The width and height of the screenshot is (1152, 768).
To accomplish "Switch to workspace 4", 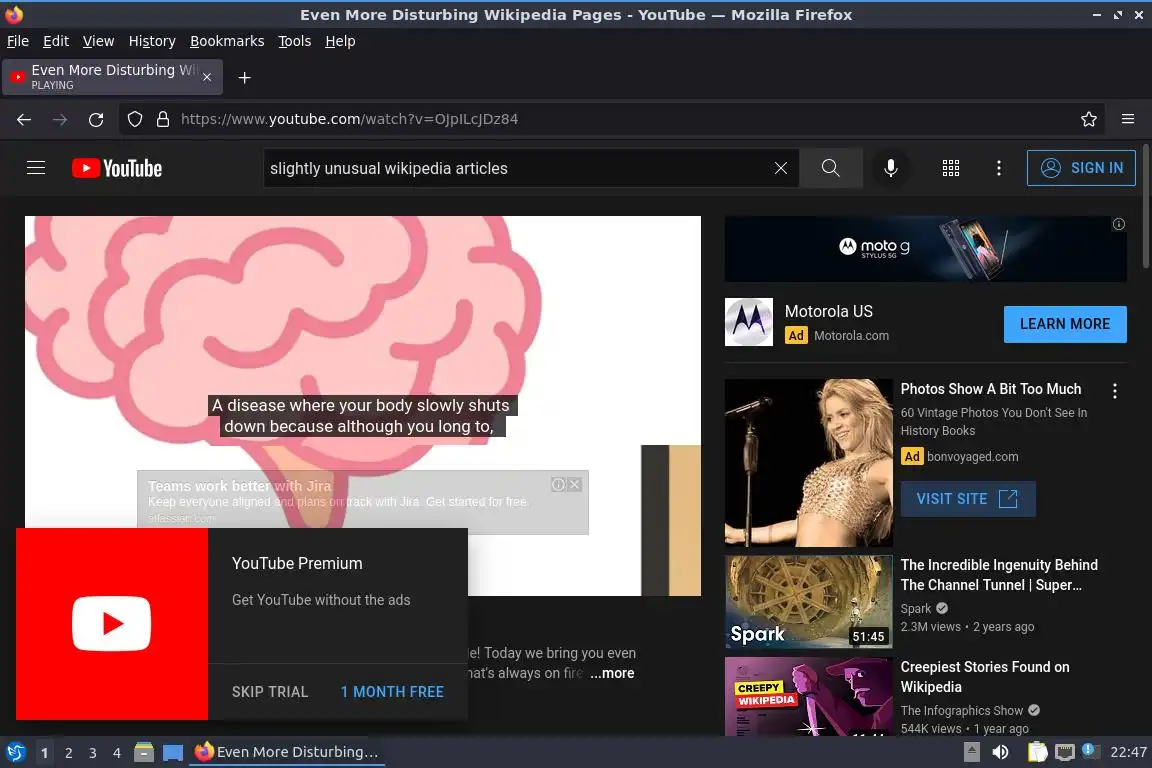I will (x=117, y=753).
